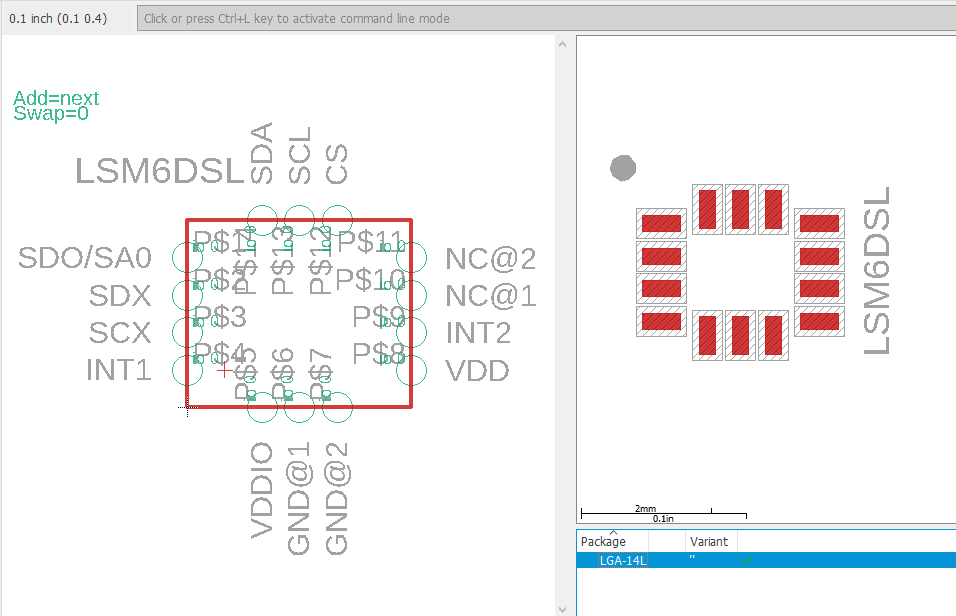This screenshot has height=616, width=956.
Task: Click the scroll up arrow of the symbol view
Action: tap(562, 44)
